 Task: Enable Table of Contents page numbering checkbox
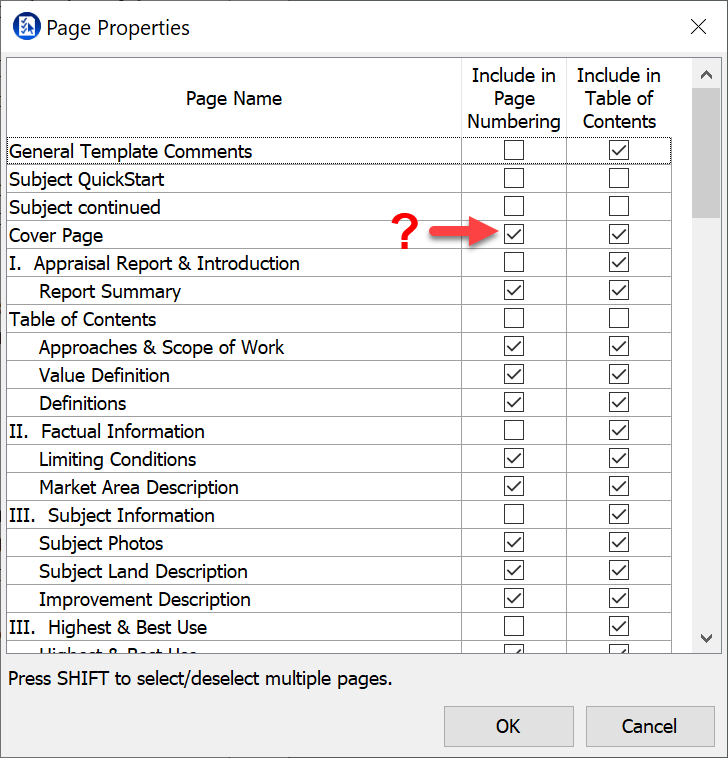(514, 319)
